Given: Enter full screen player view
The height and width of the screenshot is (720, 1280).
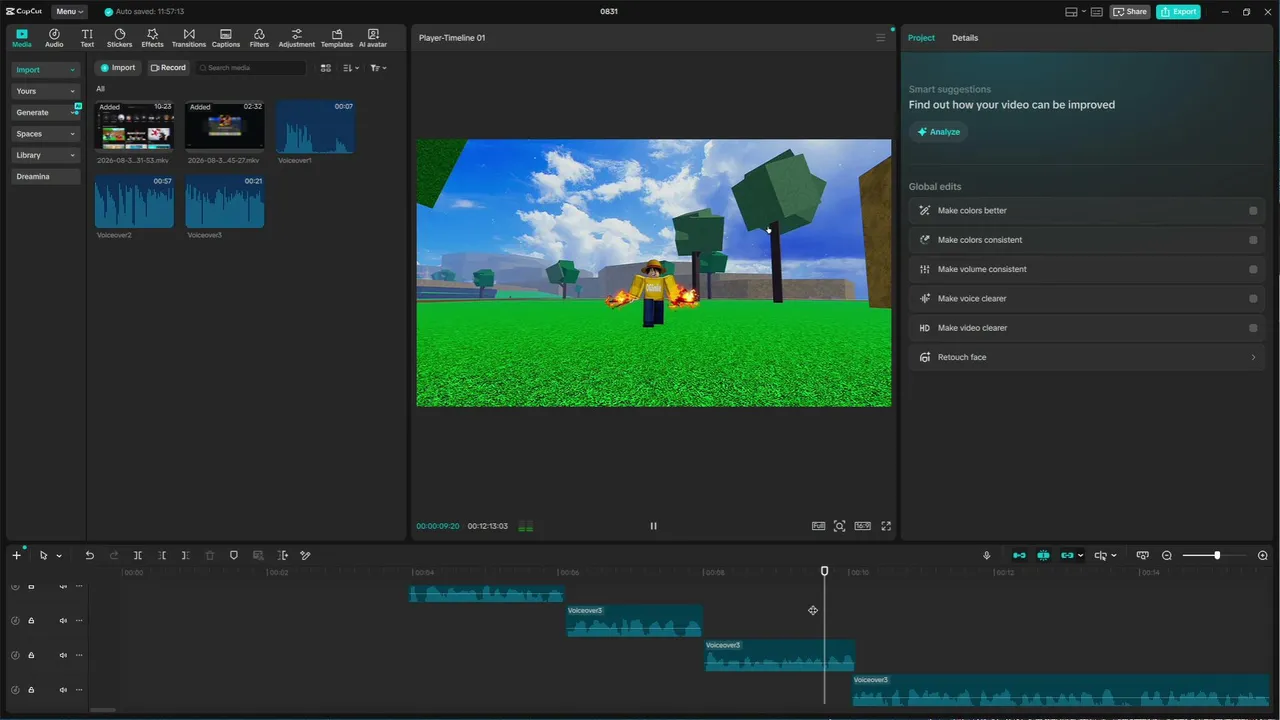Looking at the screenshot, I should pos(886,526).
